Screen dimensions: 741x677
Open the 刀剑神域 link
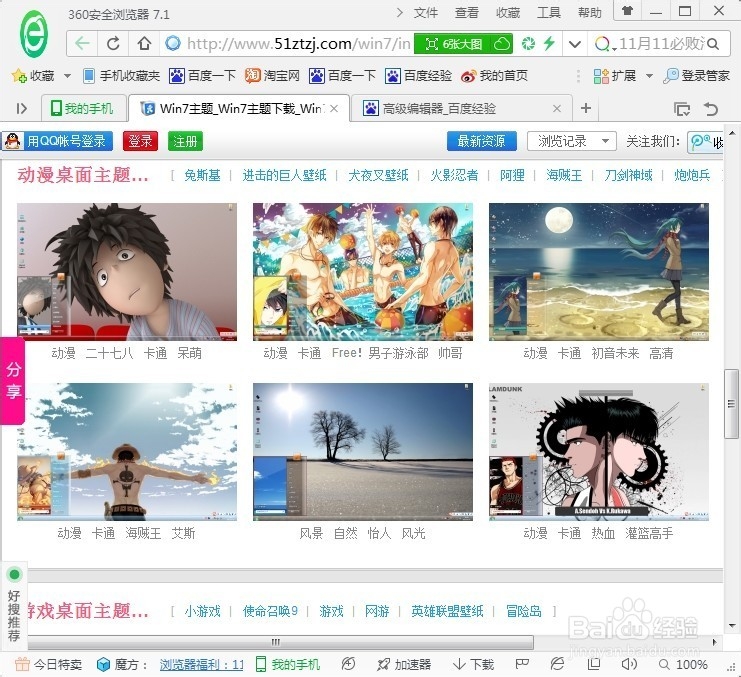[628, 175]
